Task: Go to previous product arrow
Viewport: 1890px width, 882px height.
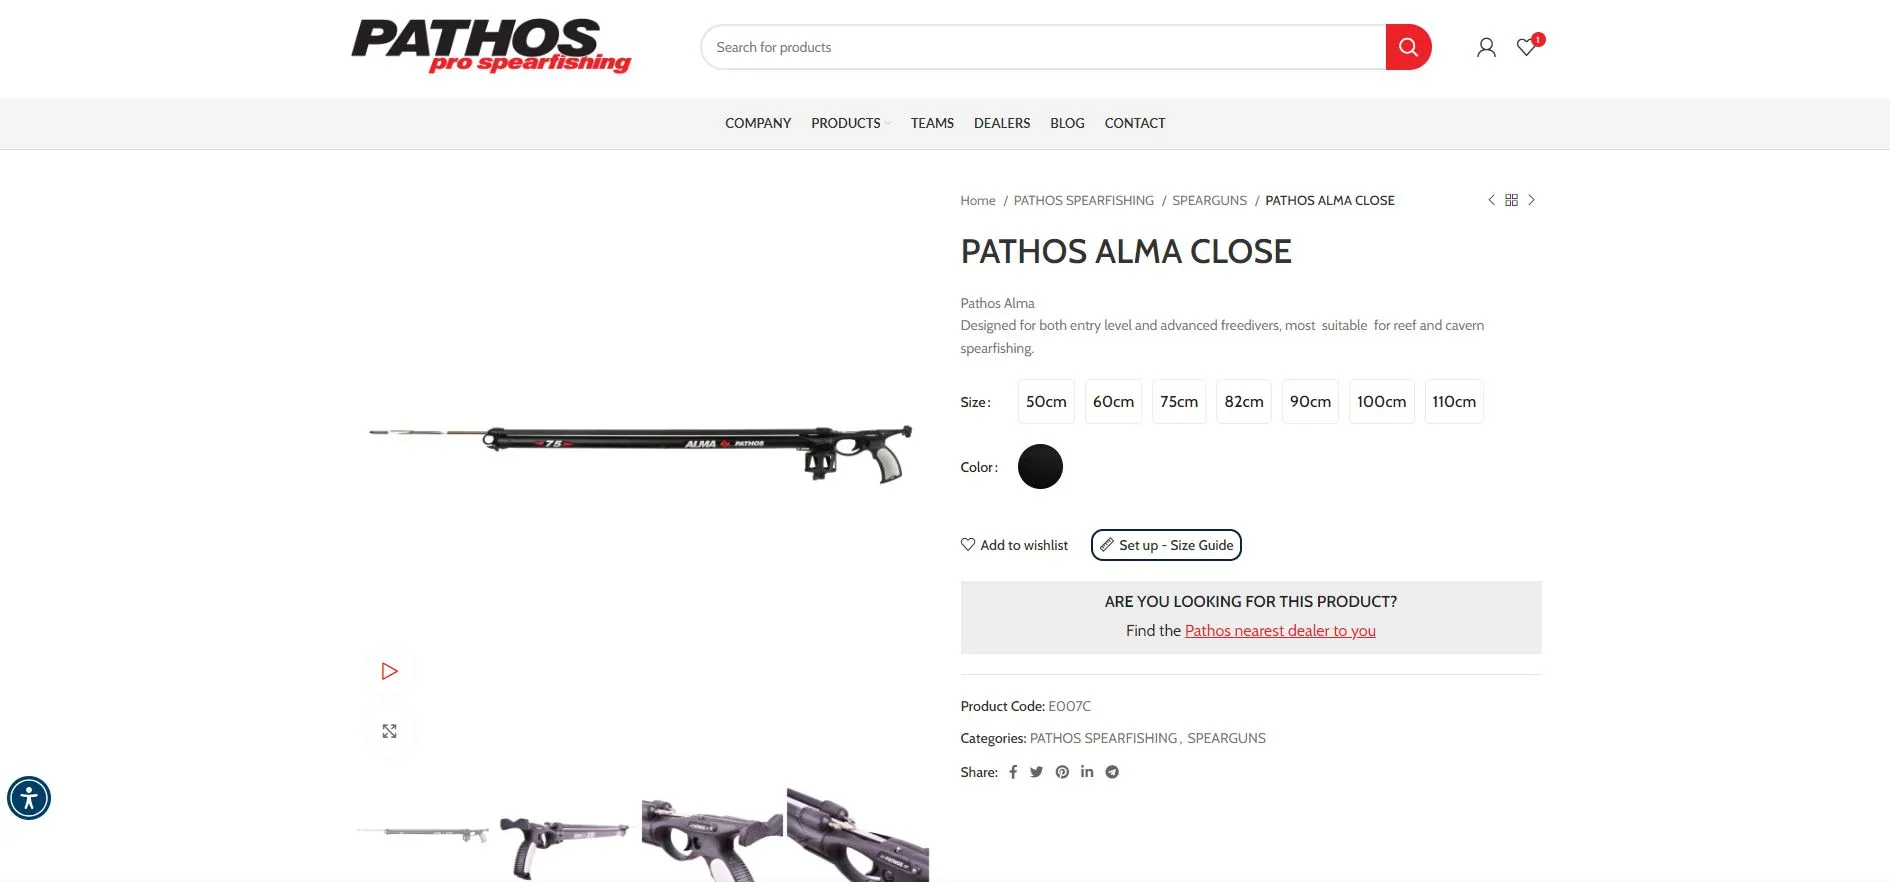Action: click(1491, 200)
